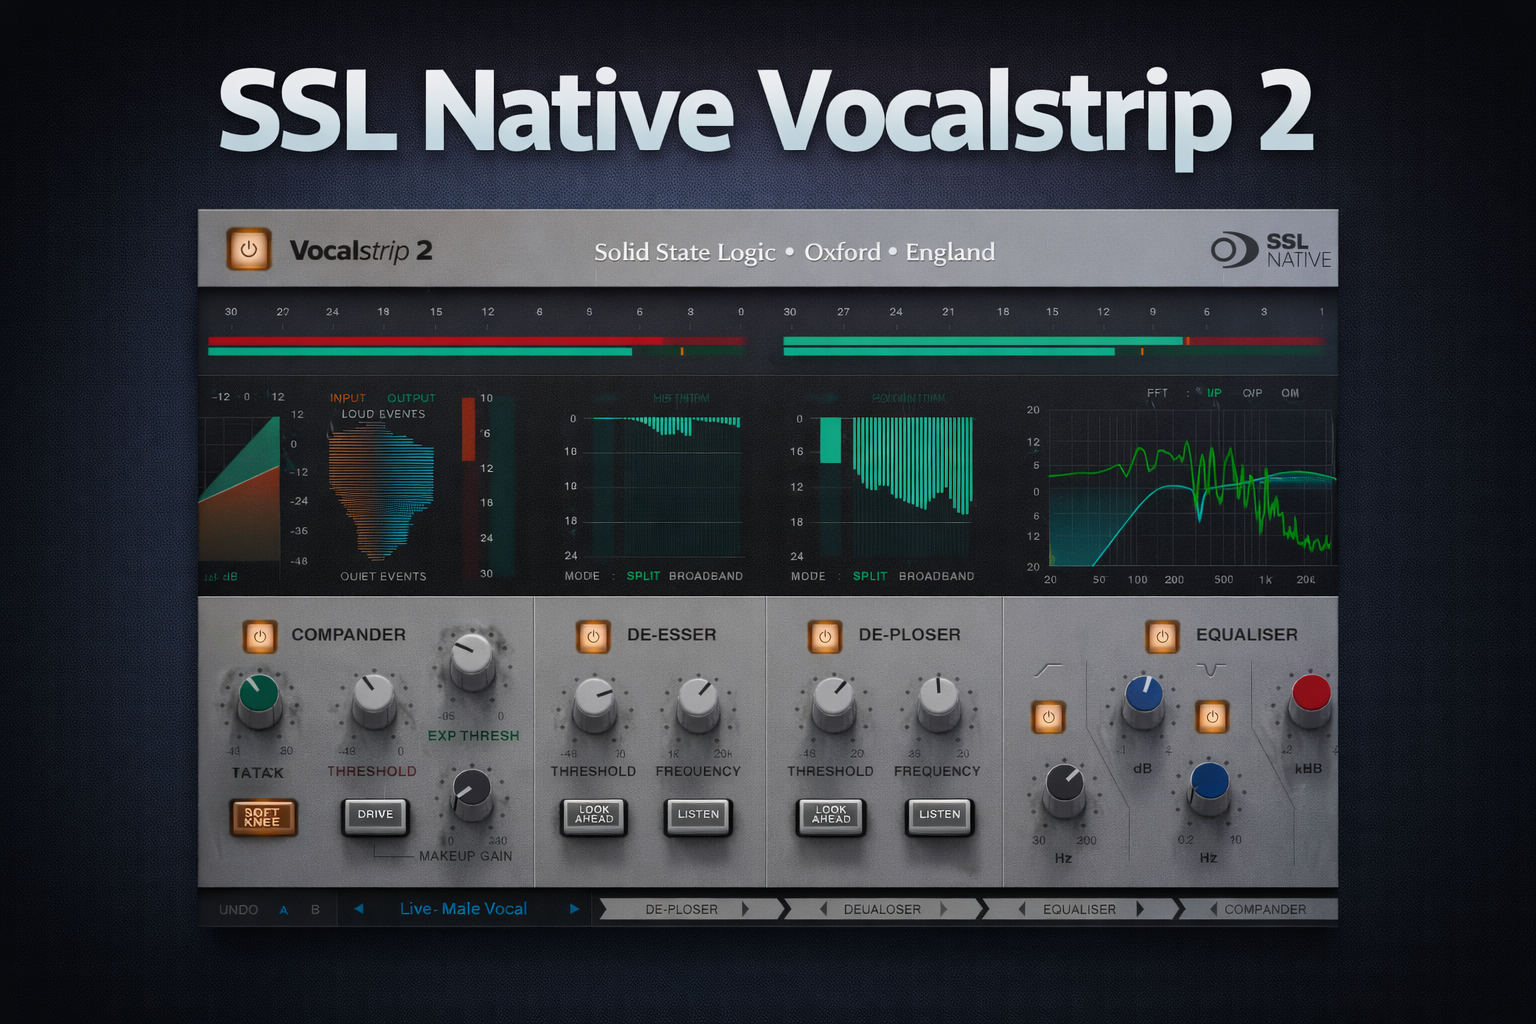Turn FFT analyser off
The width and height of the screenshot is (1536, 1024).
coord(1290,393)
